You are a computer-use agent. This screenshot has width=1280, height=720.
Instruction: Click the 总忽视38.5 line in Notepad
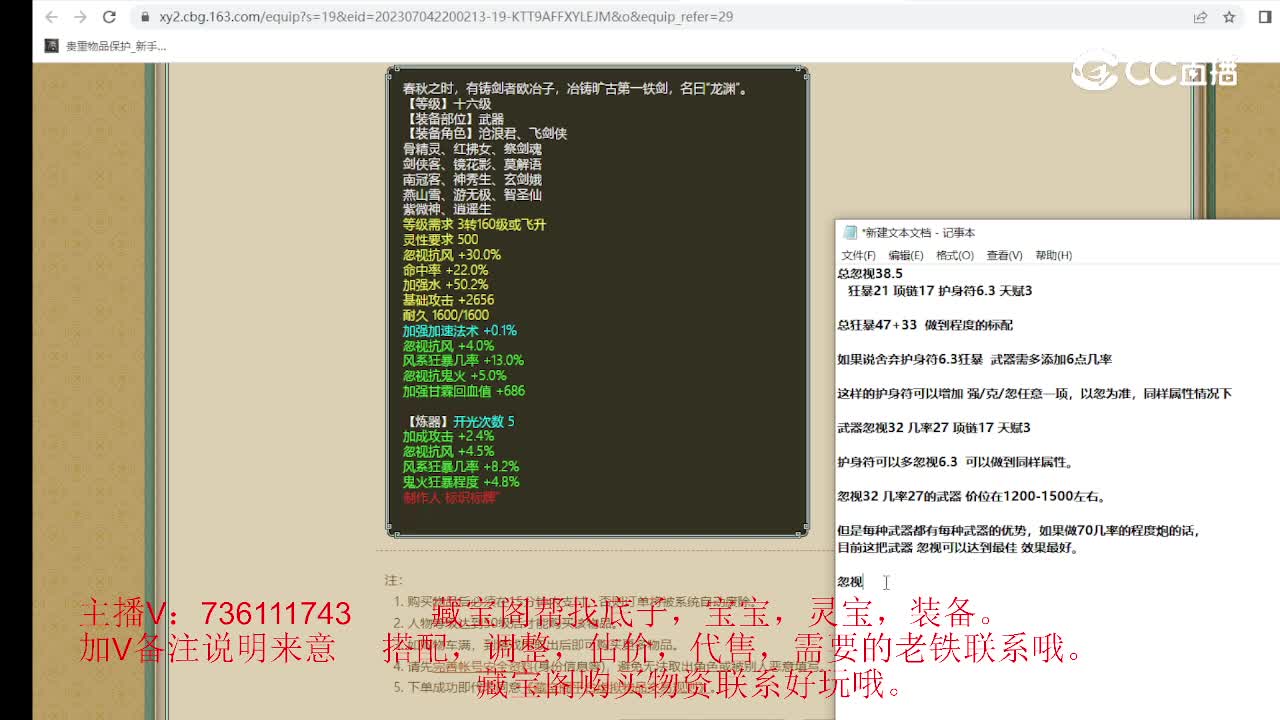click(870, 273)
